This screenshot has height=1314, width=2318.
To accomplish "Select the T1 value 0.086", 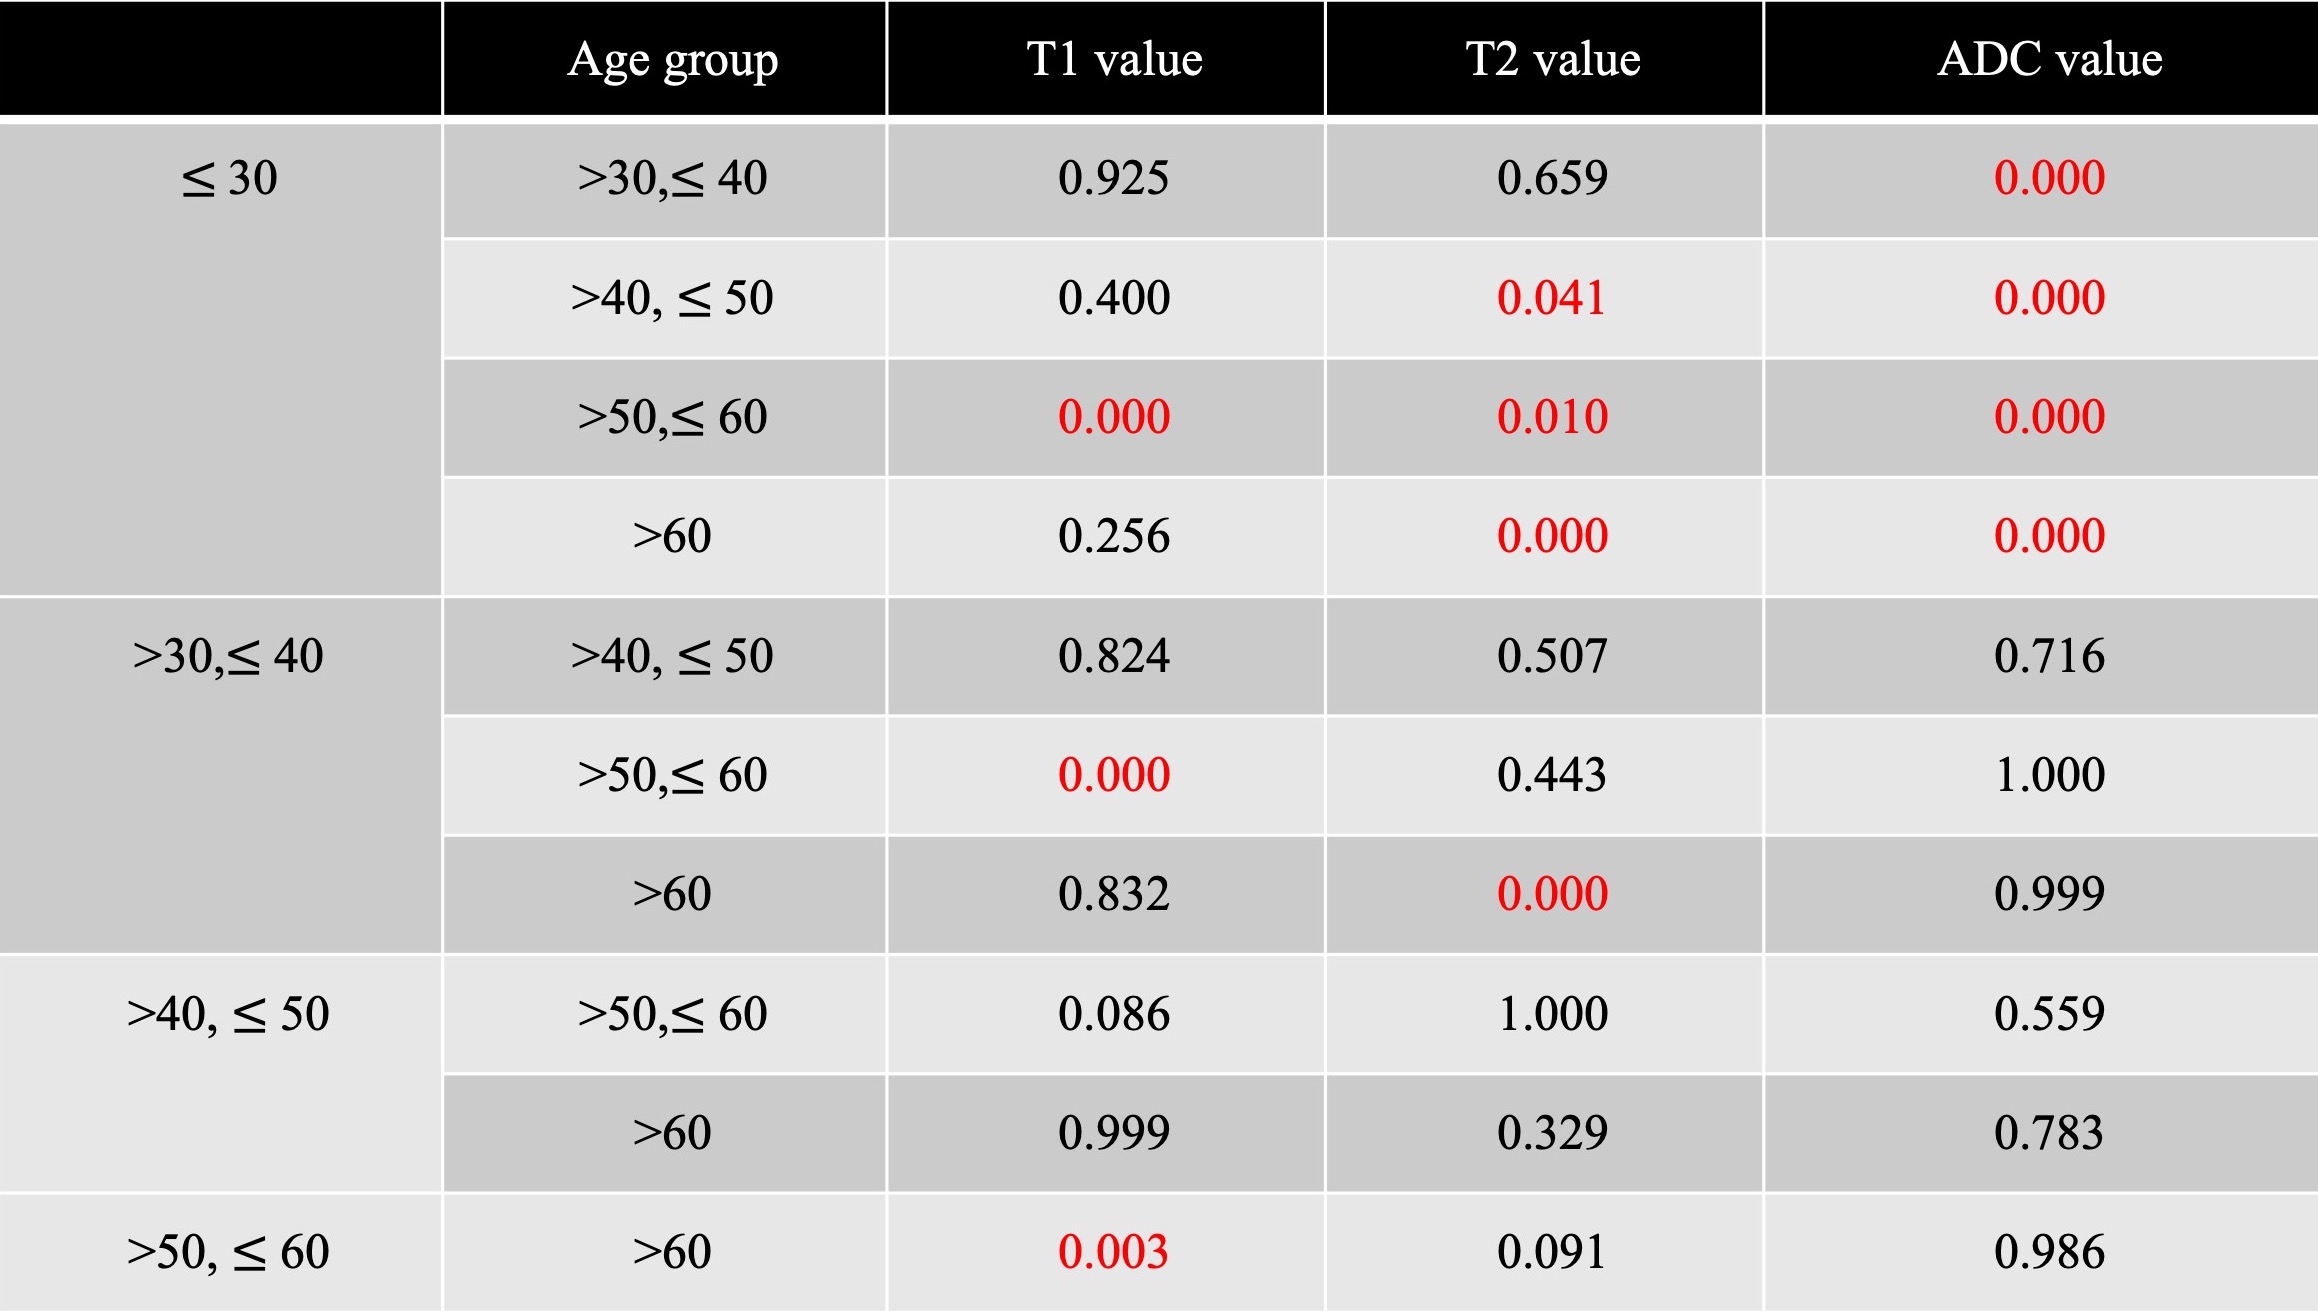I will tap(1113, 1014).
